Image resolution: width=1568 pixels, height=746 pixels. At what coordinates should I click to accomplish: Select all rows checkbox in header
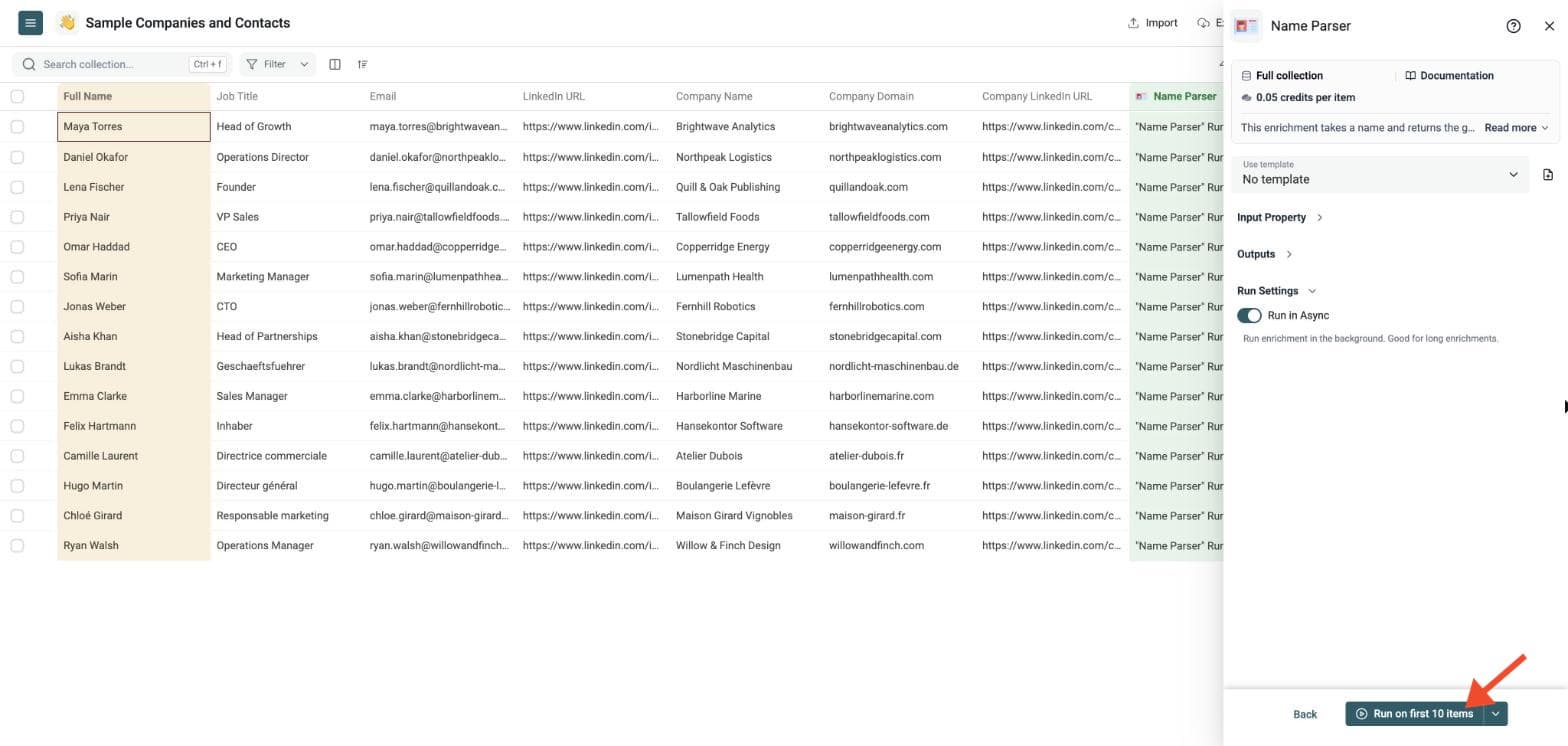[x=17, y=96]
